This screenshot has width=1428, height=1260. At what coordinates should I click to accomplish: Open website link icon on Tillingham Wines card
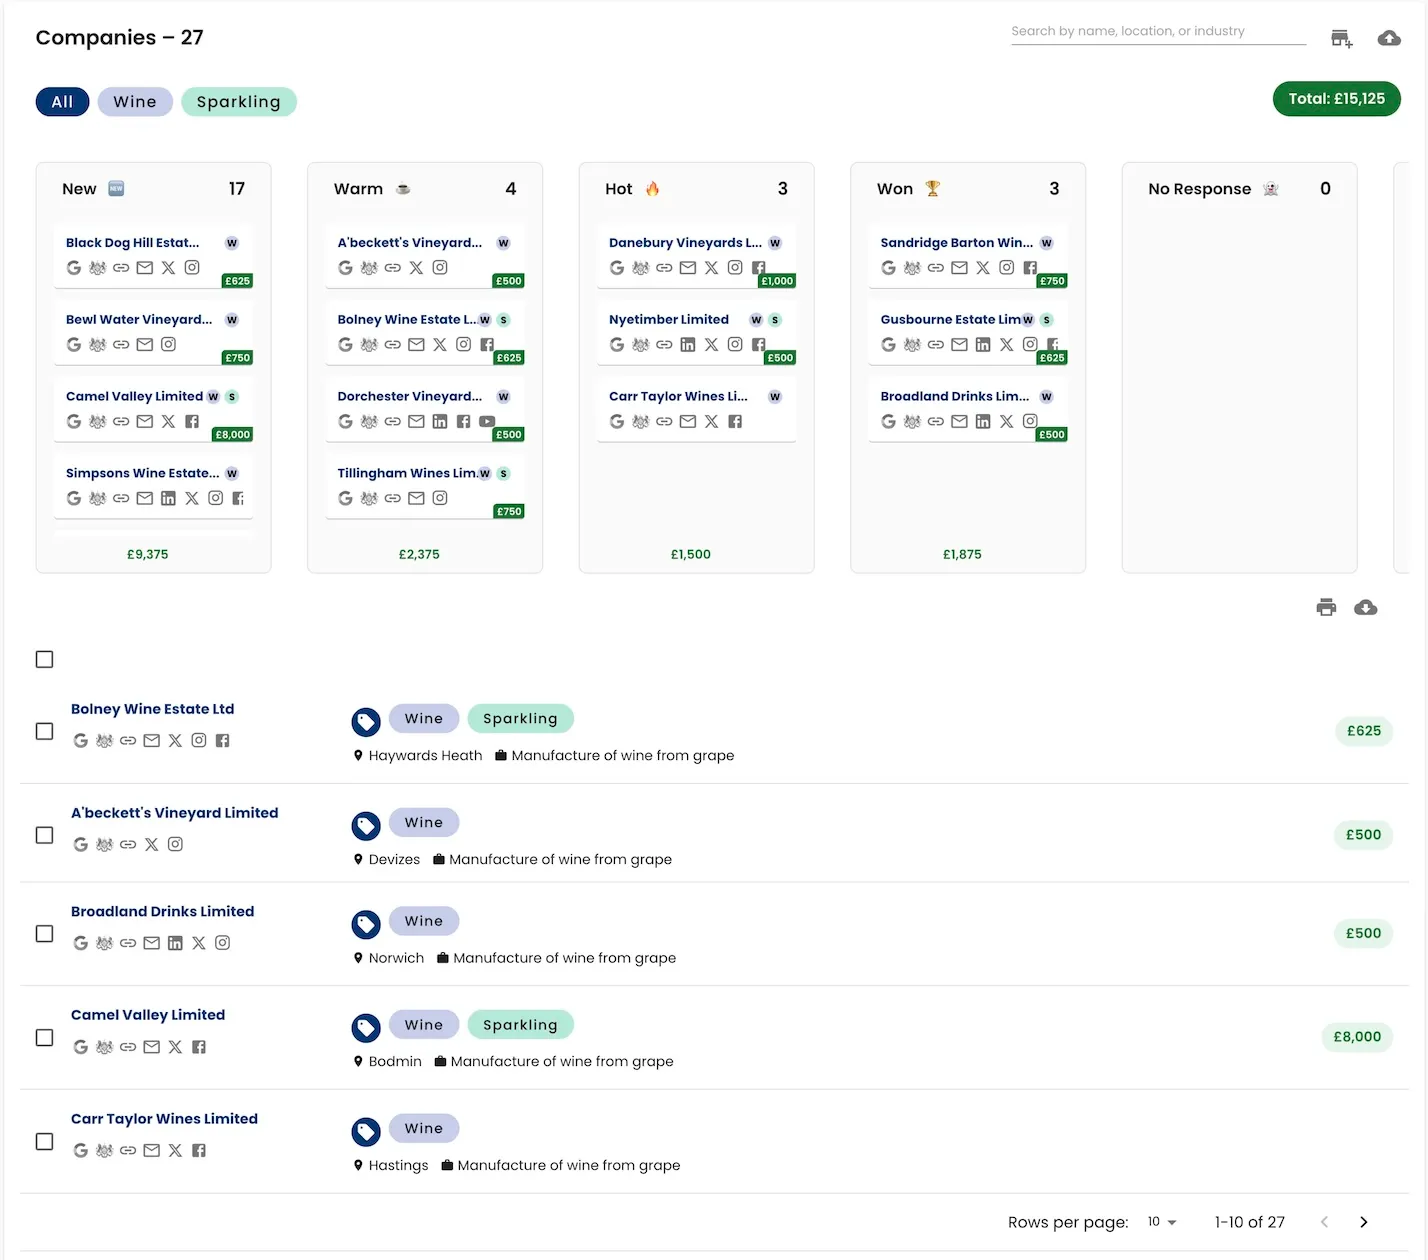(x=393, y=498)
